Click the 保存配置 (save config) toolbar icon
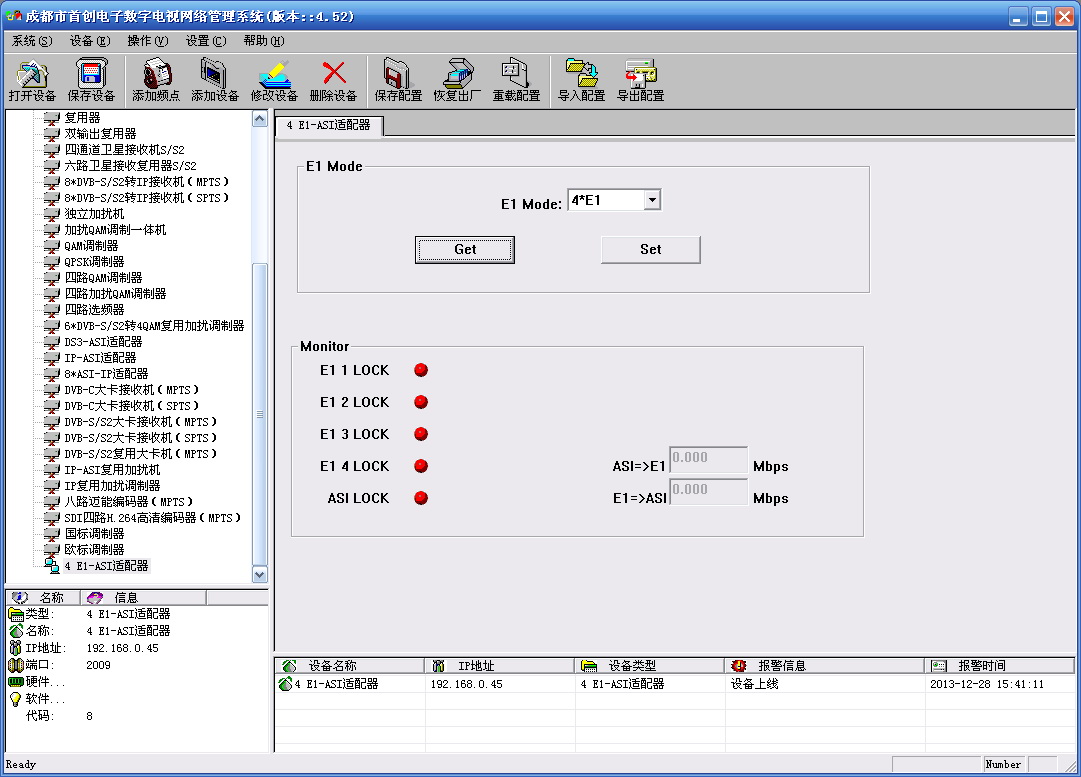Viewport: 1081px width, 777px height. [x=398, y=80]
